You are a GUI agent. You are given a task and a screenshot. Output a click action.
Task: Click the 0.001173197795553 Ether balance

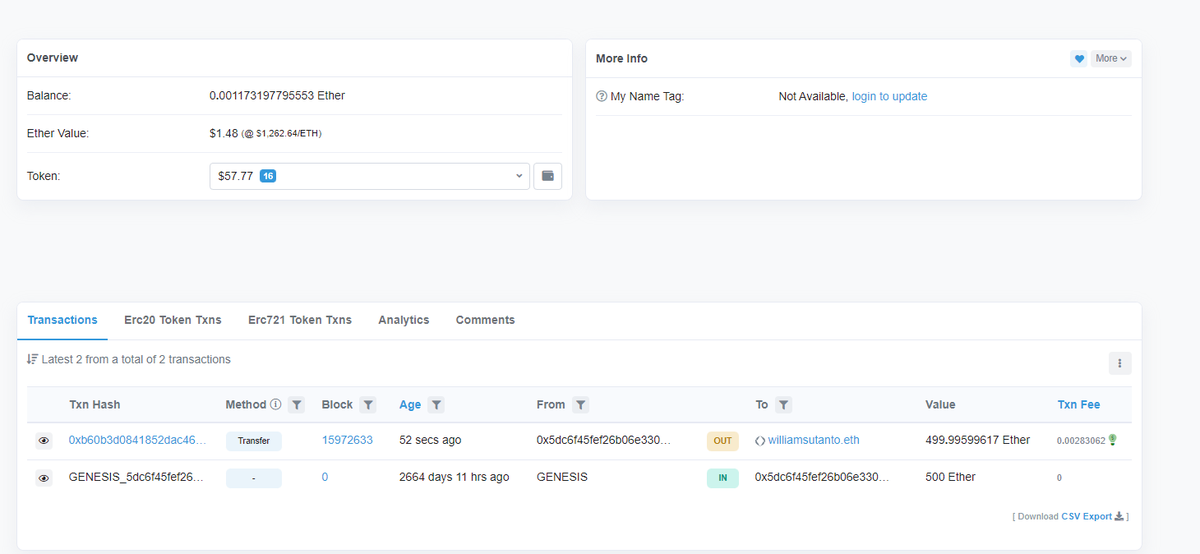[277, 96]
